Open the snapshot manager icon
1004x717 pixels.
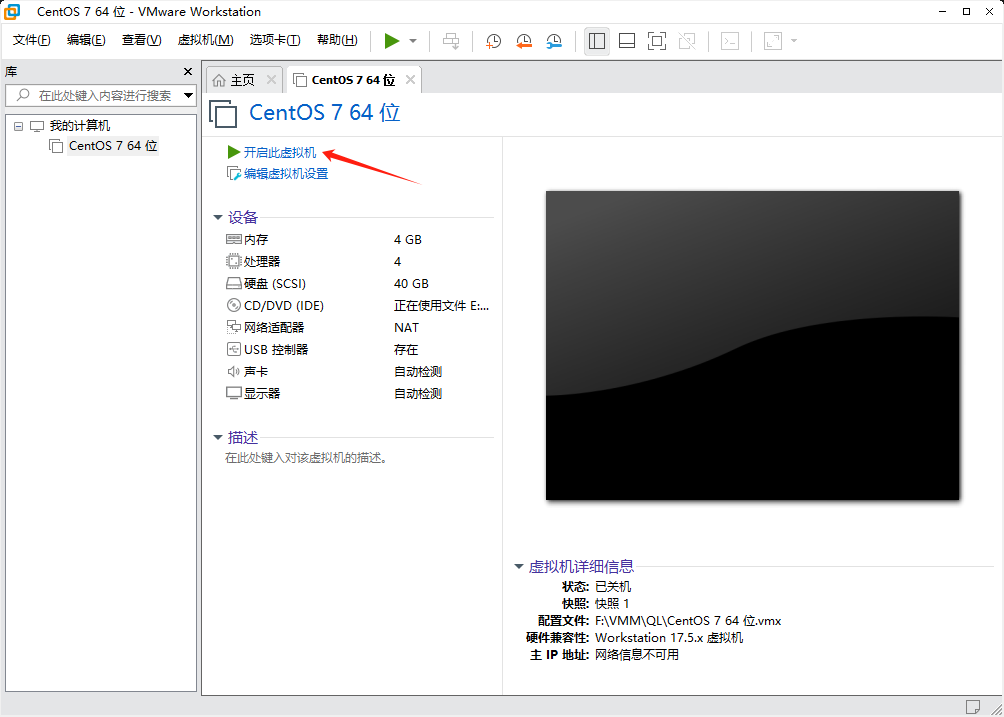tap(554, 41)
